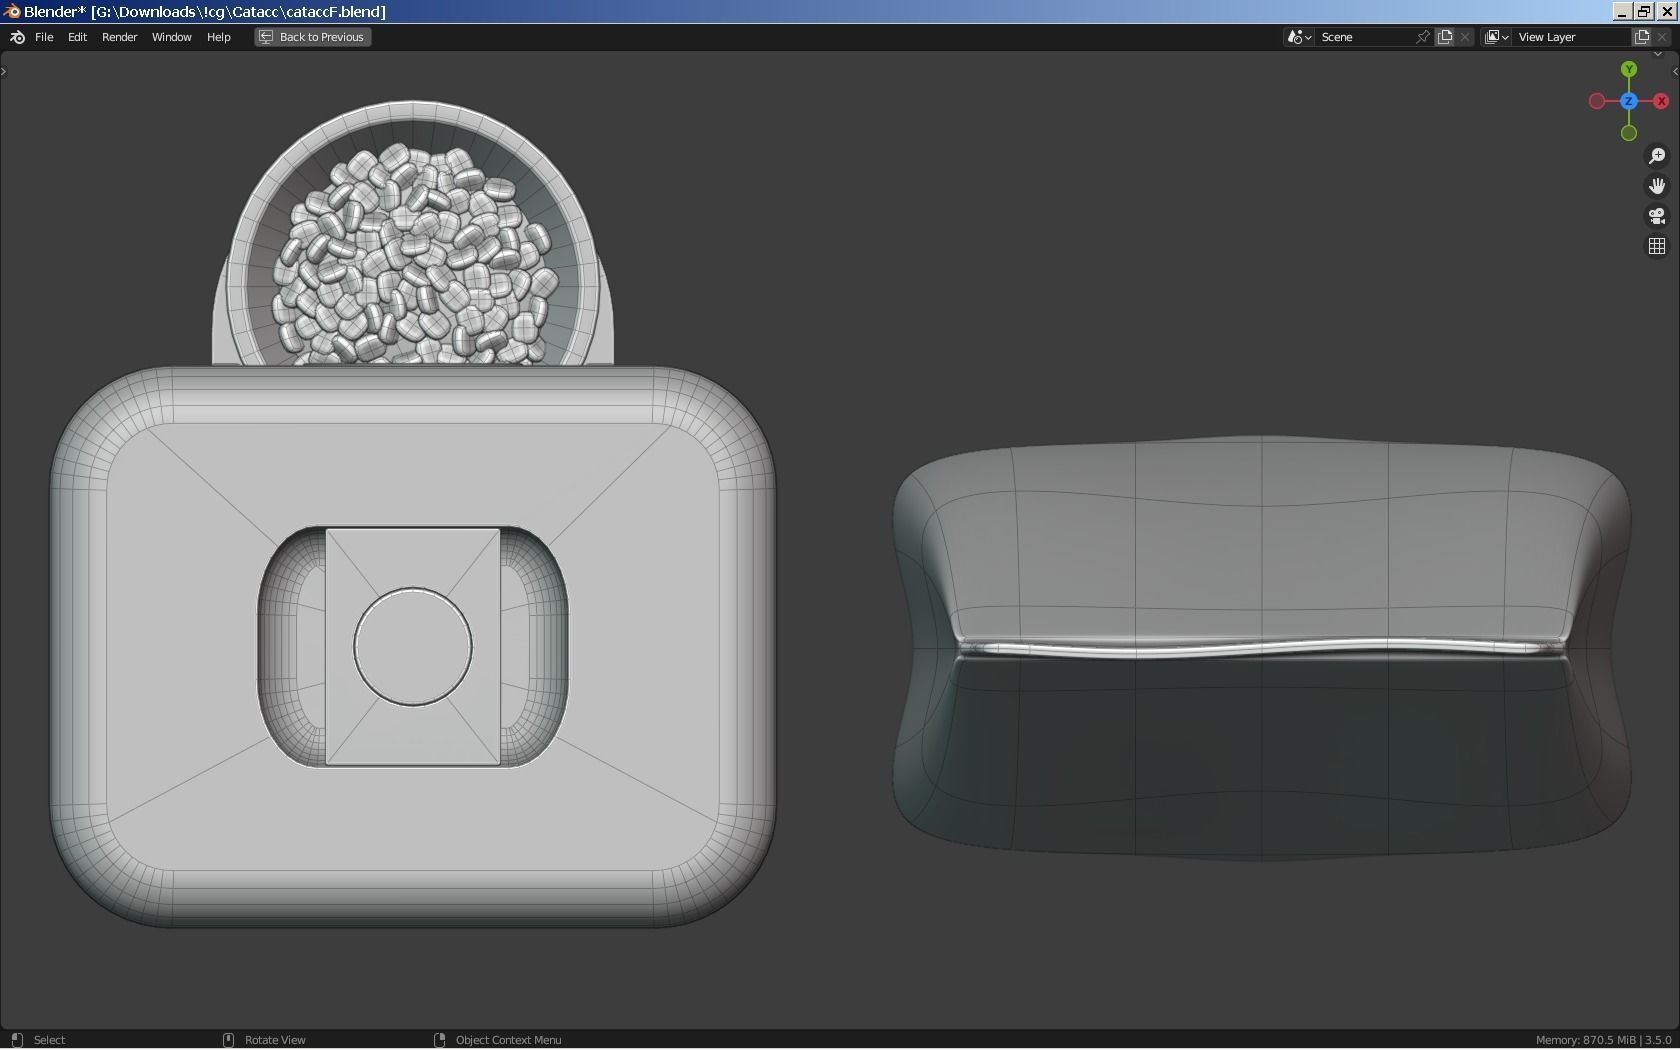
Task: Click the negative X axis gizmo circle
Action: pos(1597,101)
